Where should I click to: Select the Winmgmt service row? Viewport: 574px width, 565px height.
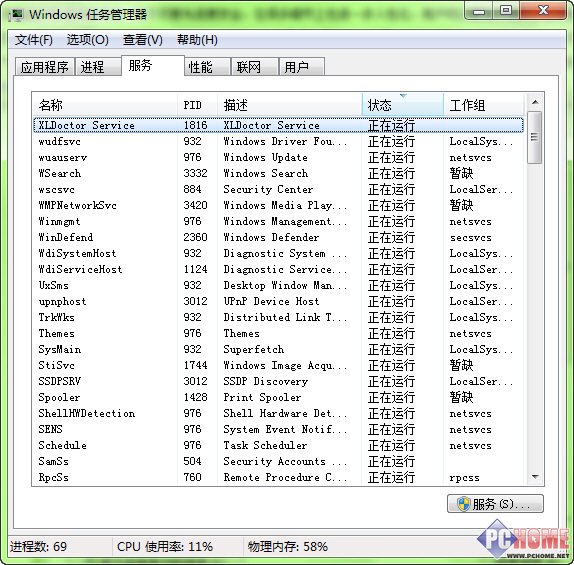(278, 222)
